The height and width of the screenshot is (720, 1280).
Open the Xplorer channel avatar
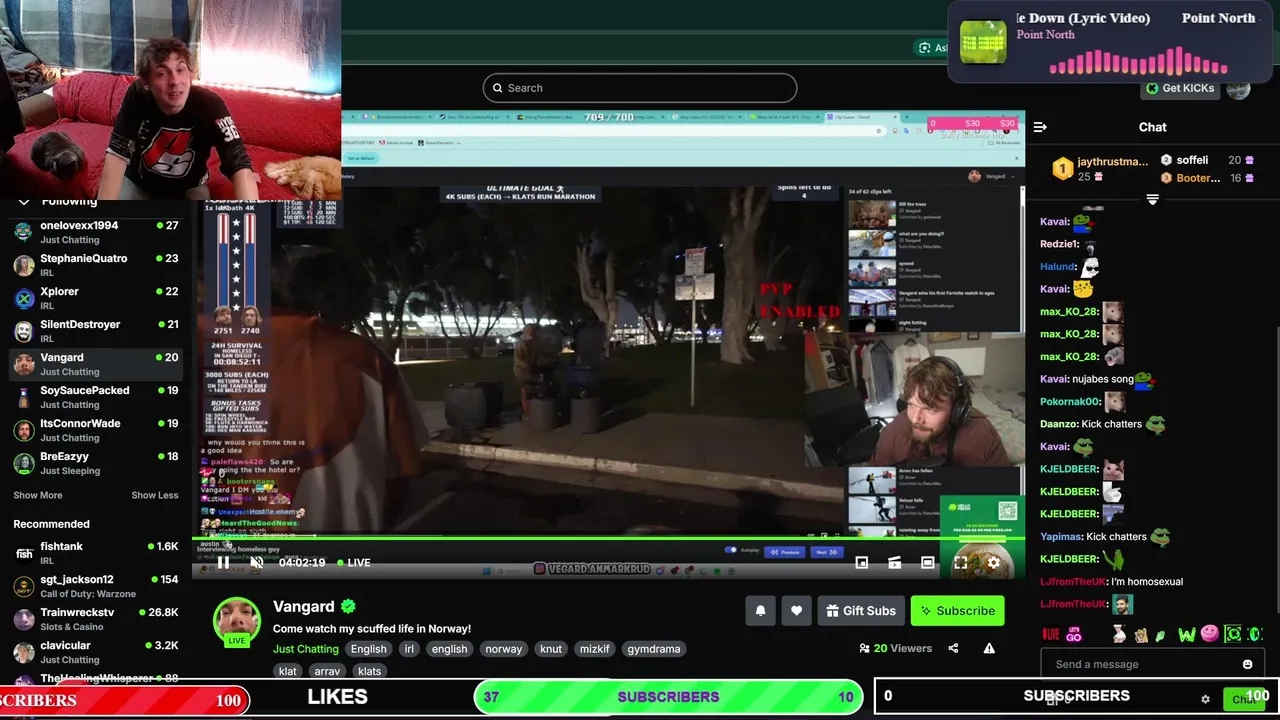pyautogui.click(x=24, y=298)
